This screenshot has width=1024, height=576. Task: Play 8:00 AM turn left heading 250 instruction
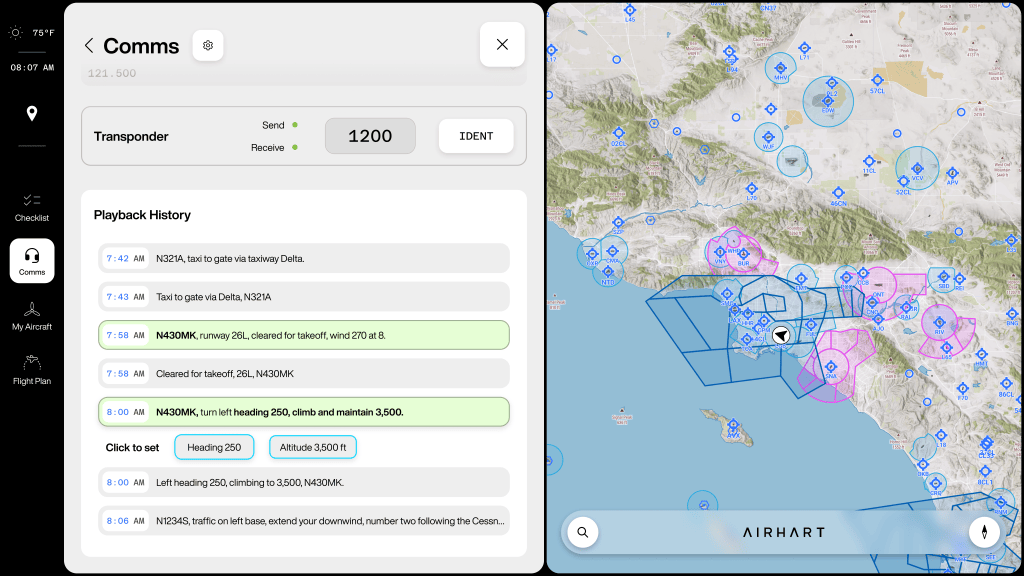(x=304, y=412)
